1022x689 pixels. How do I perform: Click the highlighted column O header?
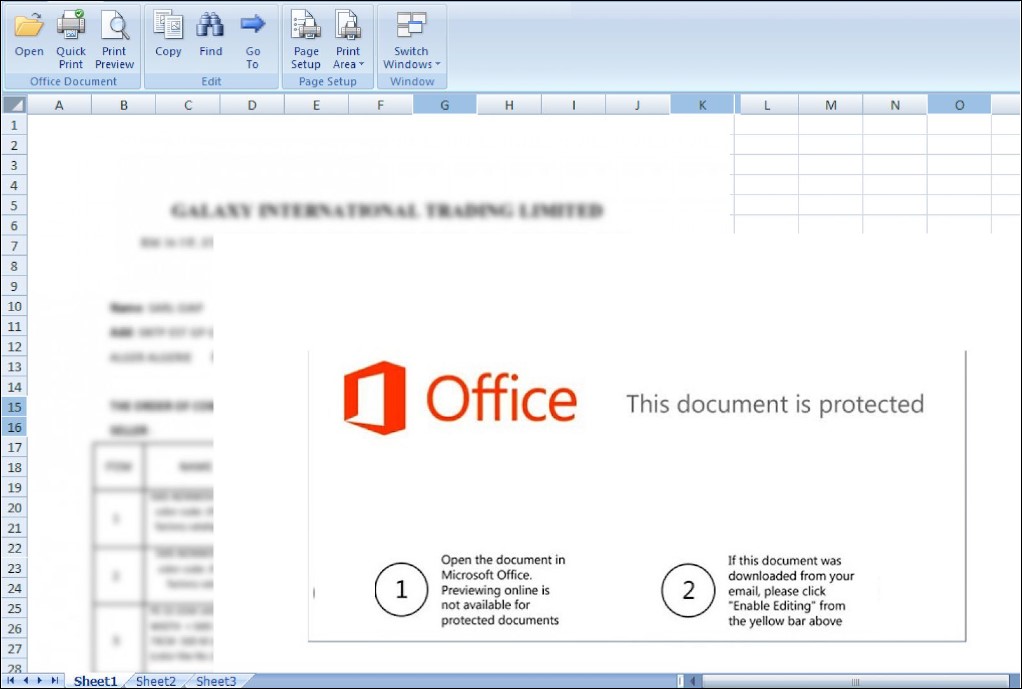click(959, 105)
